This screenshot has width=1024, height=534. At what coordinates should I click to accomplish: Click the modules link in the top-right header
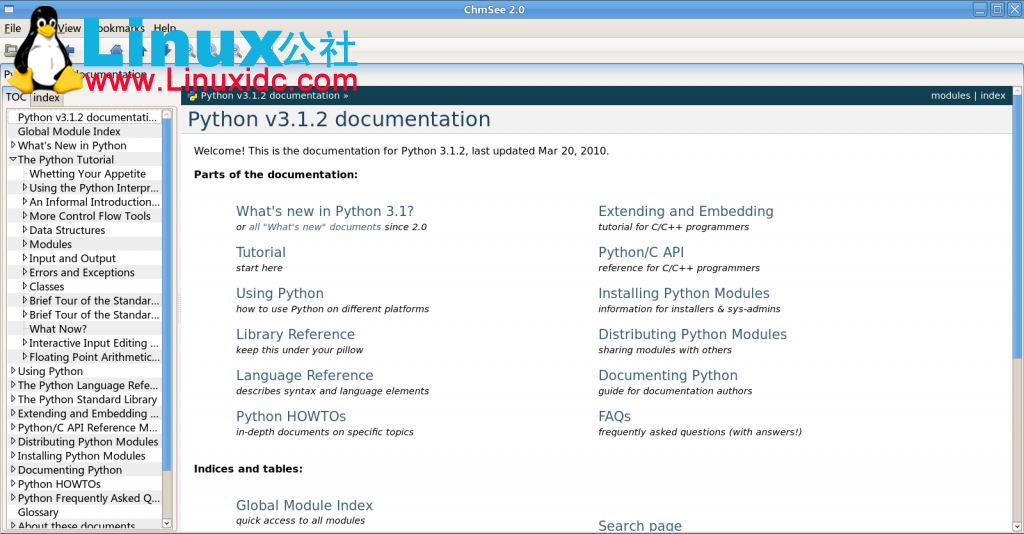[950, 96]
